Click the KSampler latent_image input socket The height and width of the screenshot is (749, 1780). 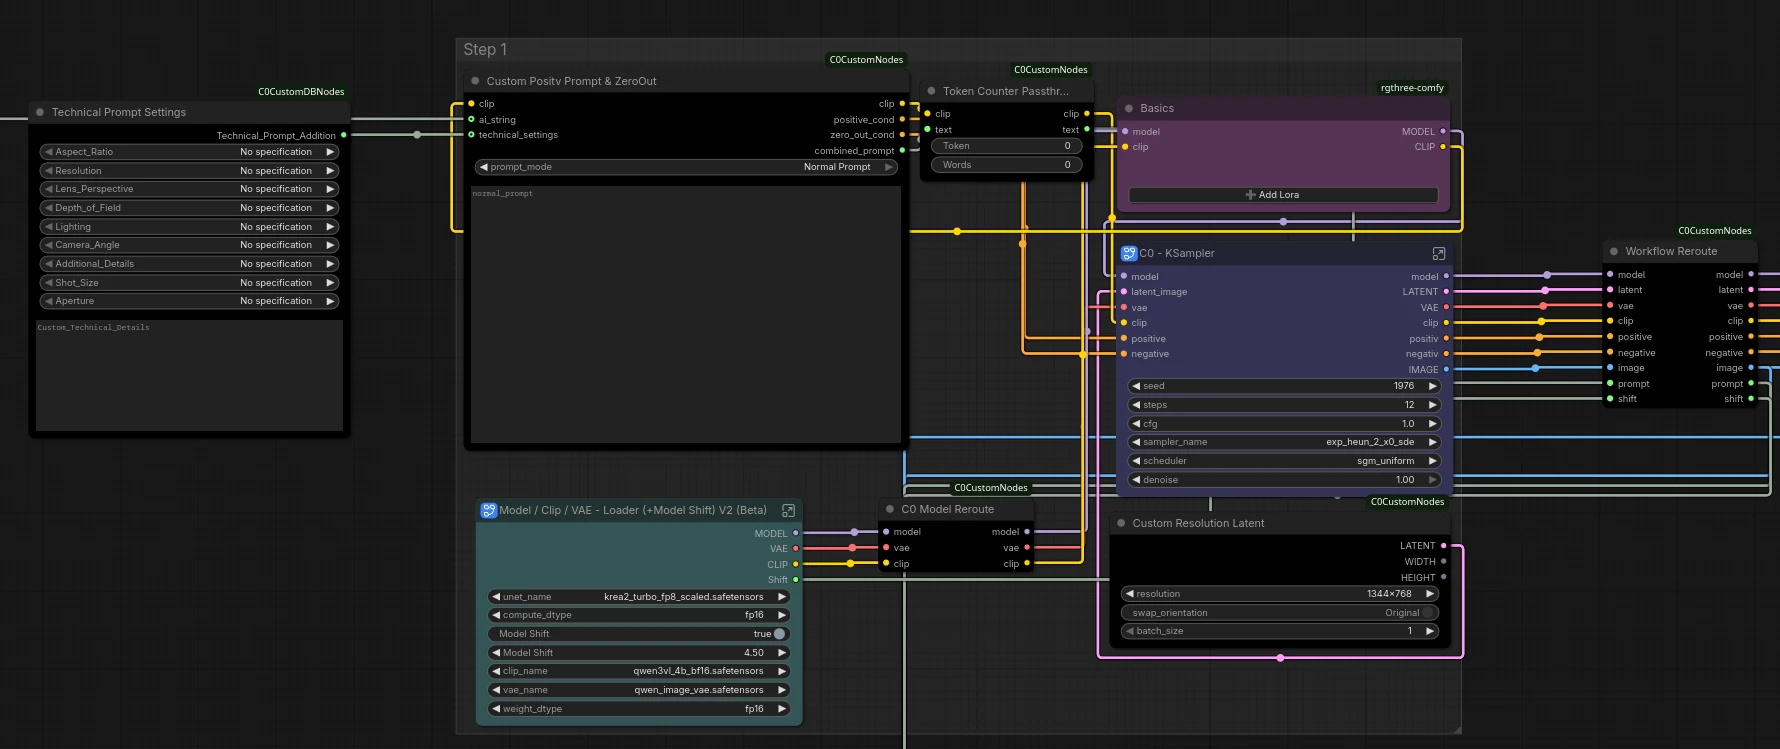(1124, 292)
